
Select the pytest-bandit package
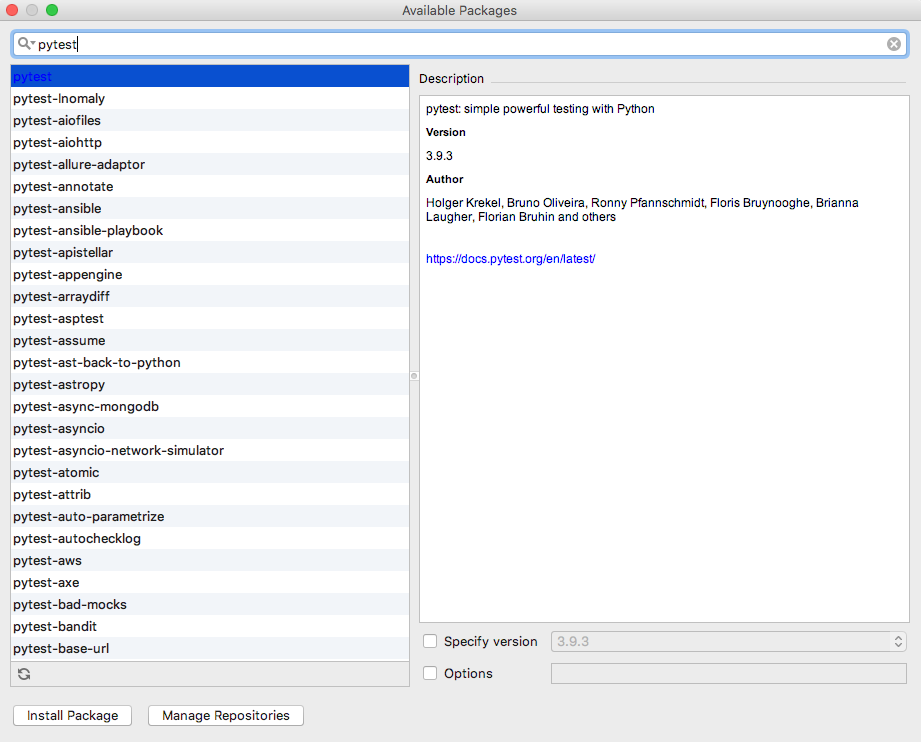210,627
